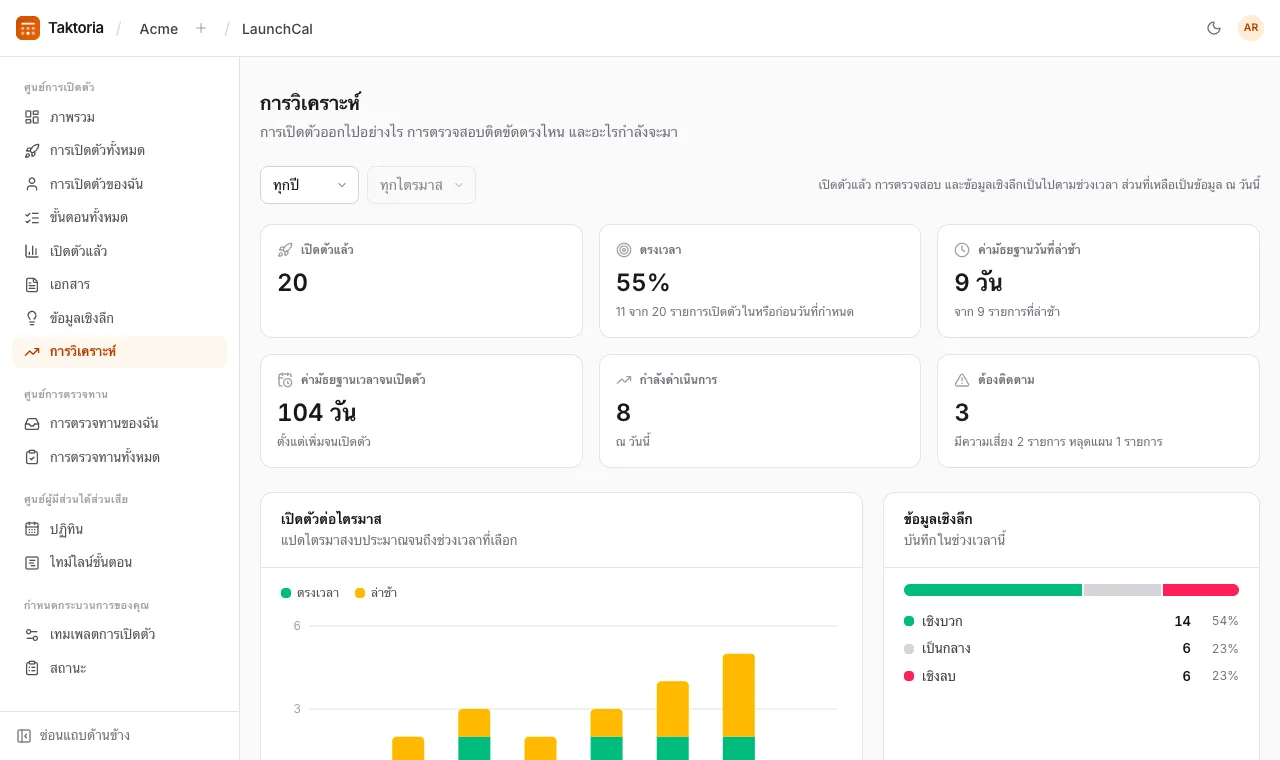Click the clock icon in ค่ามัธยฐานวันที่ล่าช้า card
This screenshot has height=760, width=1280.
pos(962,250)
